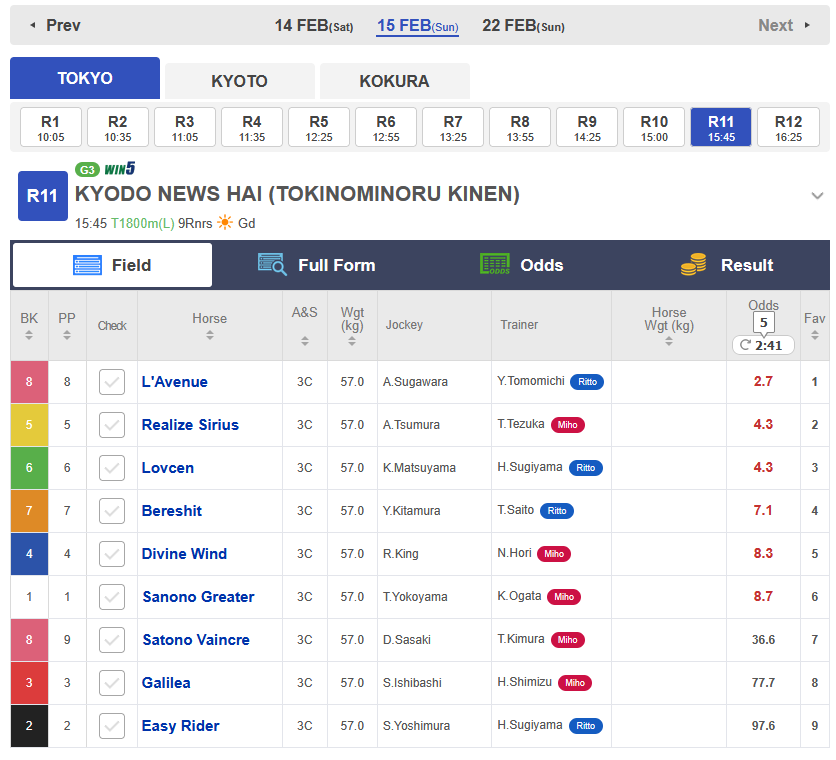Open race R4 at 11:35
The height and width of the screenshot is (760, 836).
pos(252,127)
